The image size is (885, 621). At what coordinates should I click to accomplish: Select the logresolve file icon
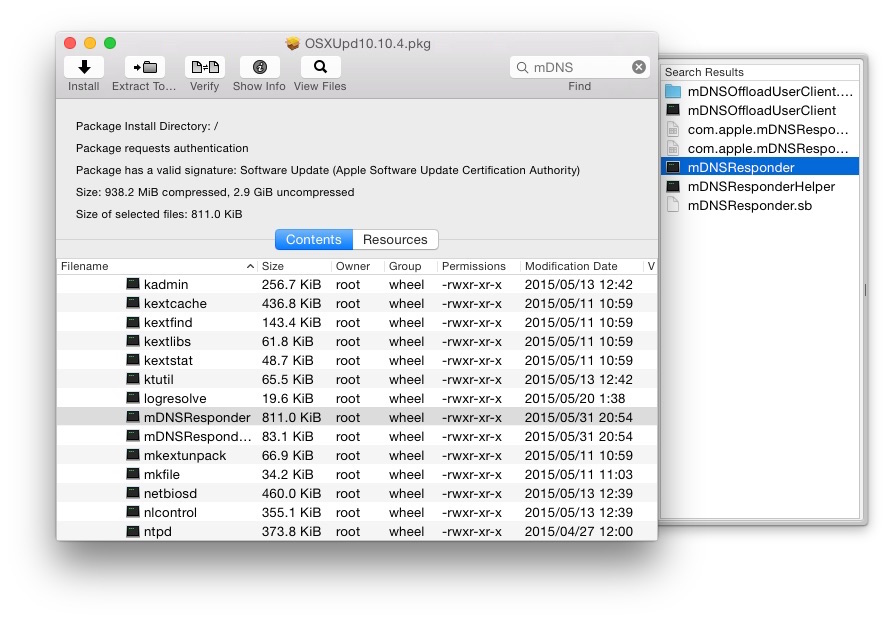point(133,398)
